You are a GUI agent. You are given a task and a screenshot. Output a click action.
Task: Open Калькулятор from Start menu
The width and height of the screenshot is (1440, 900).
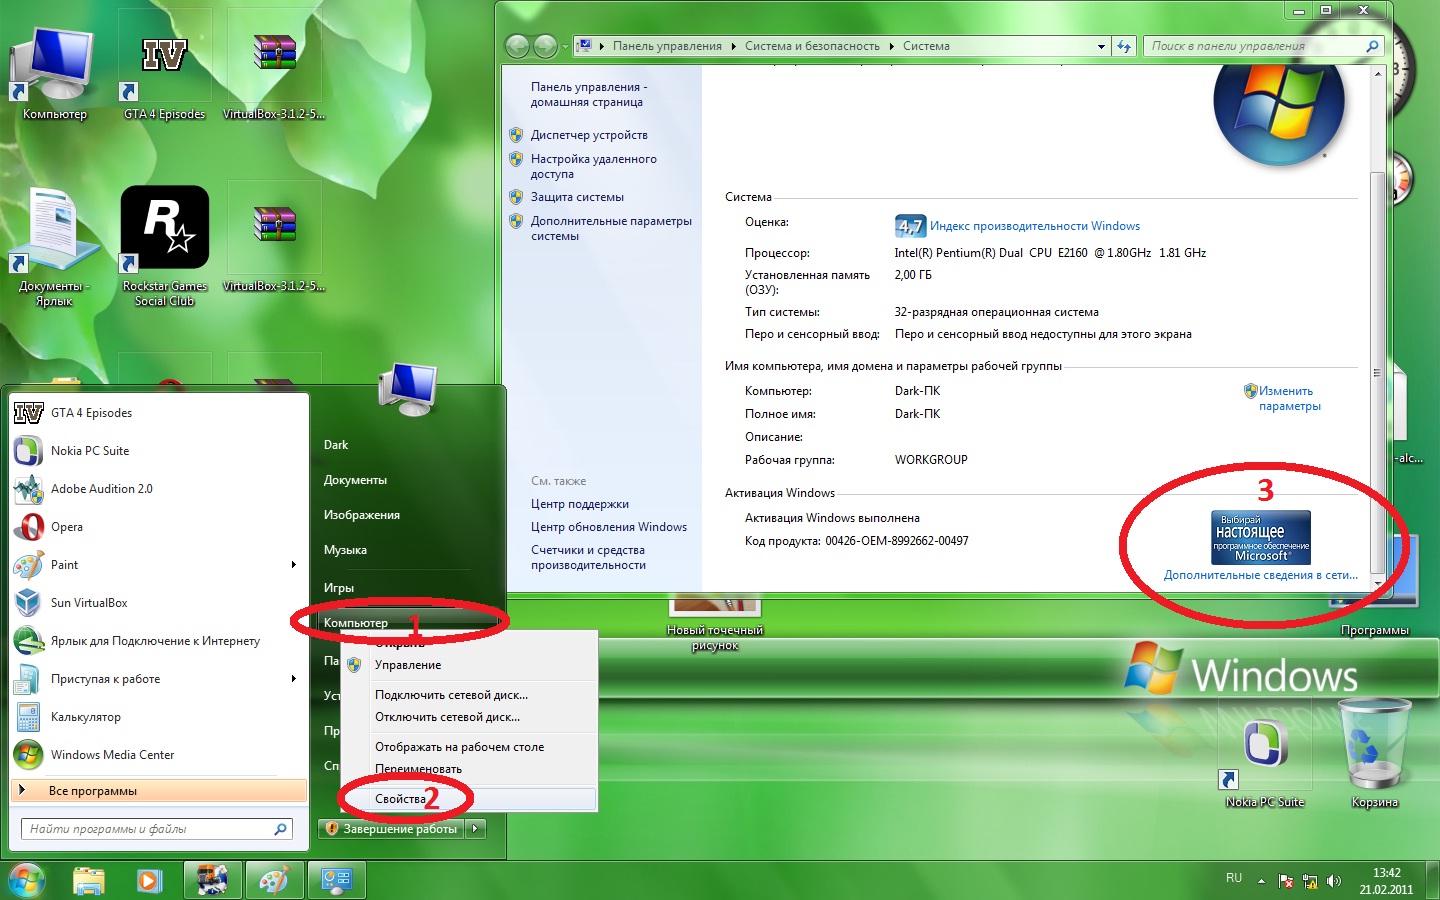point(159,717)
